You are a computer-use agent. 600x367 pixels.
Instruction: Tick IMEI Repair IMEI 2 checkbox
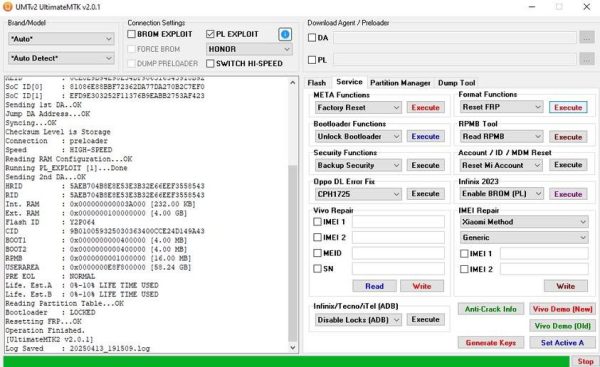click(x=464, y=269)
